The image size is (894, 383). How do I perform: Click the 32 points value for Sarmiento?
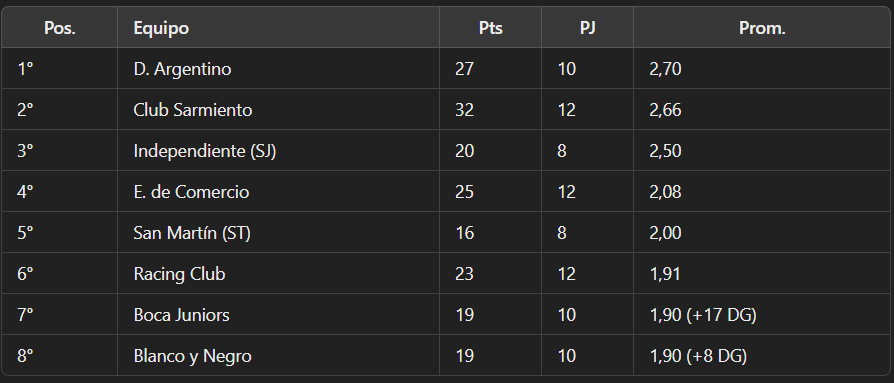(x=465, y=110)
